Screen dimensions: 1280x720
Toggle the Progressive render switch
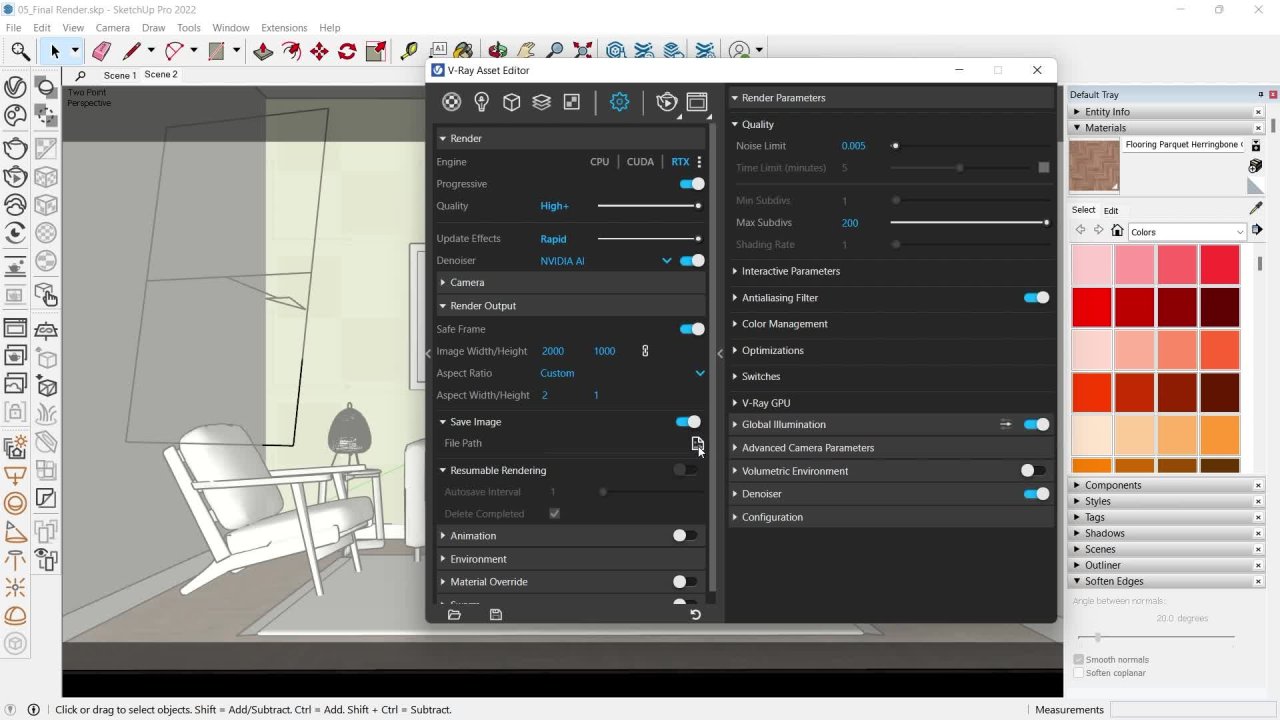tap(691, 184)
